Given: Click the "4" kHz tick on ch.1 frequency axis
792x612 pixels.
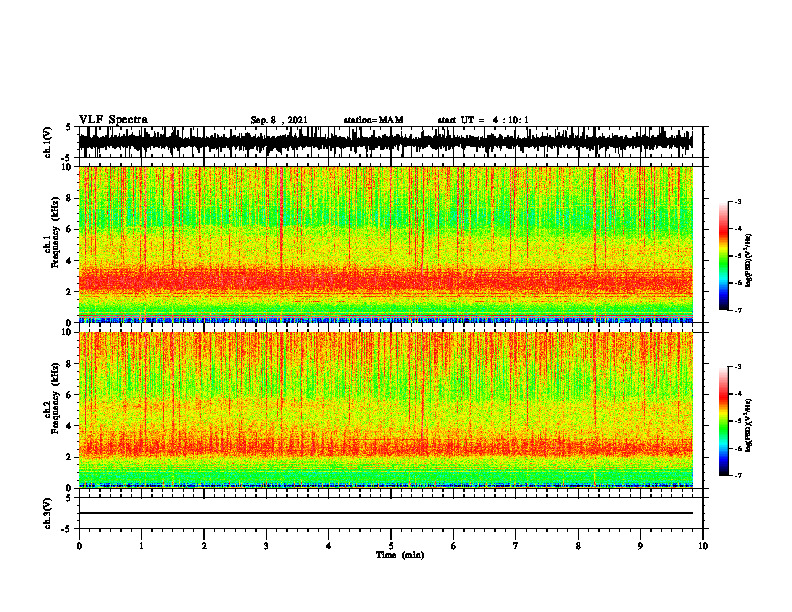Looking at the screenshot, I should point(70,261).
